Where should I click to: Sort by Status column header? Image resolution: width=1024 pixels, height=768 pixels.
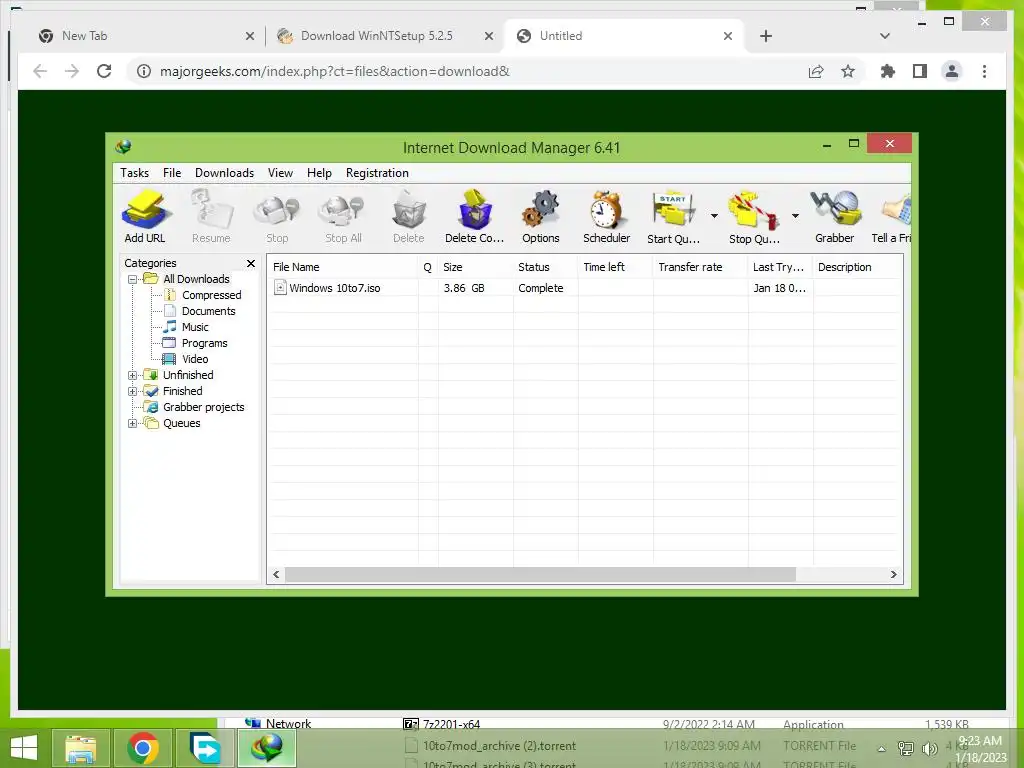(545, 267)
